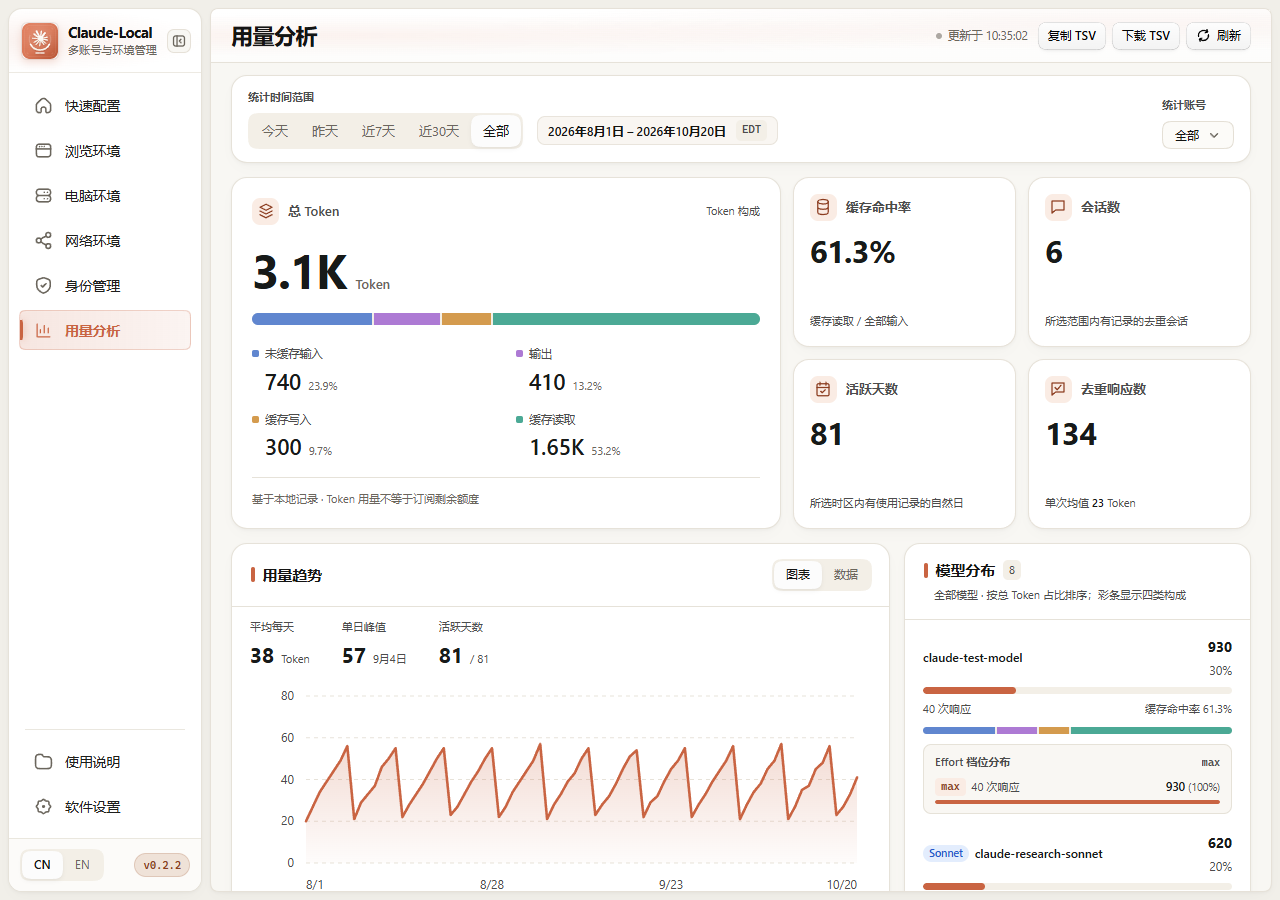Click the v0.2.2 version badge
Image resolution: width=1280 pixels, height=900 pixels.
point(162,865)
